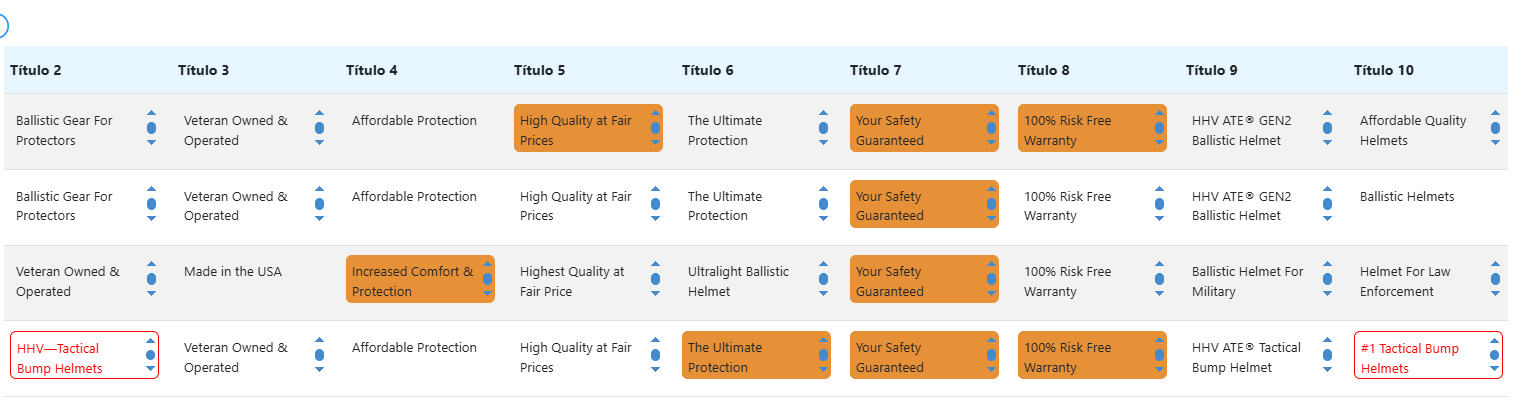This screenshot has width=1538, height=405.
Task: Click up arrow in Ballistic Helmet For Military cell
Action: [1327, 265]
